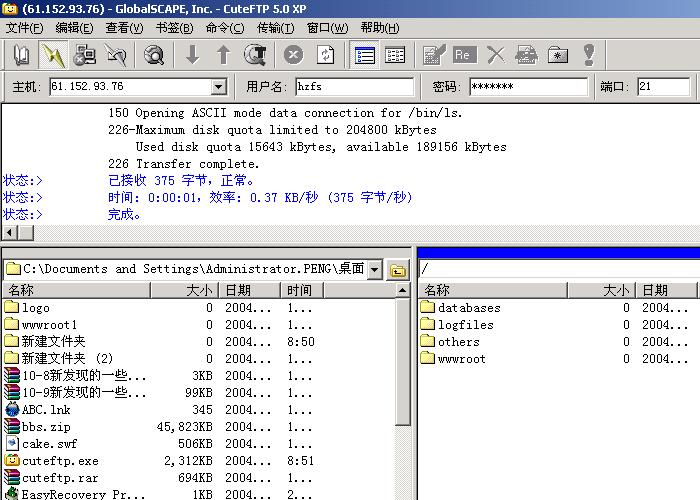Click the Quick Connect lightning icon
This screenshot has width=700, height=500.
click(x=53, y=55)
